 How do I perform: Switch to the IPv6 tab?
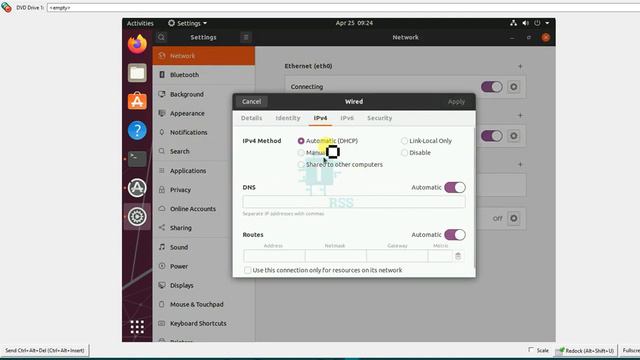point(347,118)
